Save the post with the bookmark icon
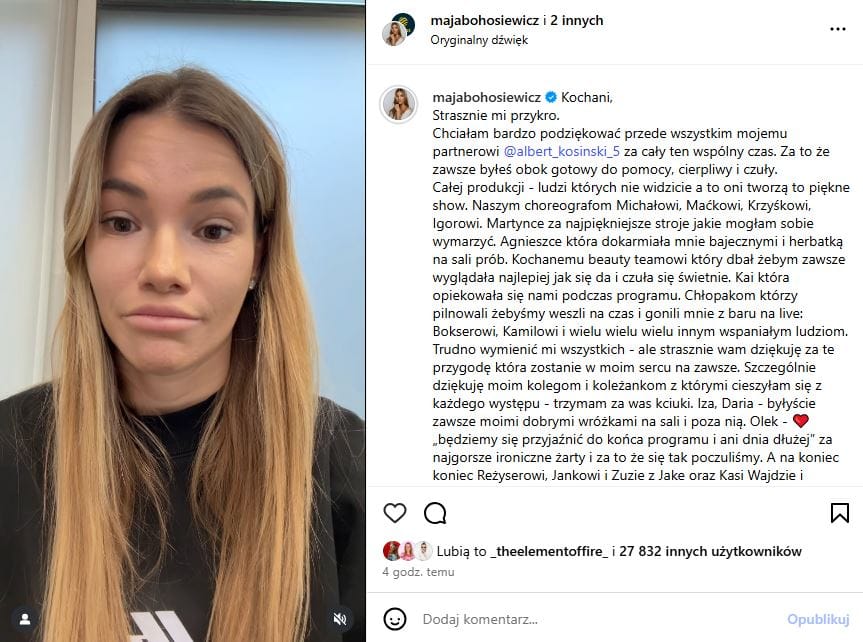Image resolution: width=863 pixels, height=642 pixels. pos(839,513)
